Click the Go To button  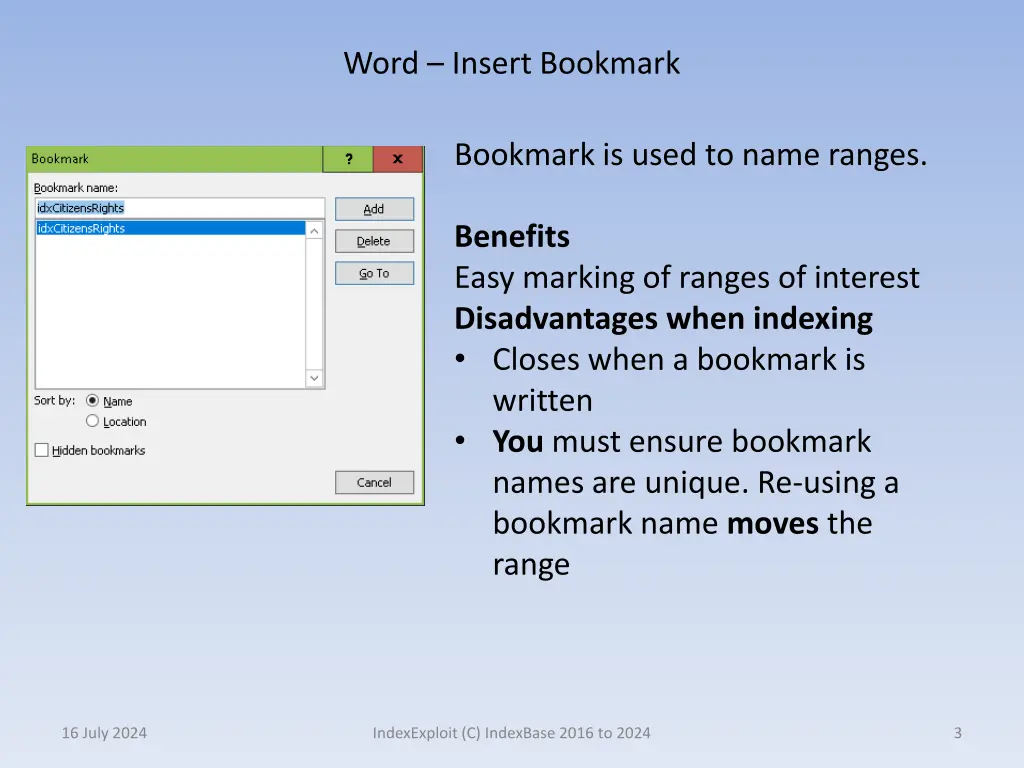pos(374,273)
